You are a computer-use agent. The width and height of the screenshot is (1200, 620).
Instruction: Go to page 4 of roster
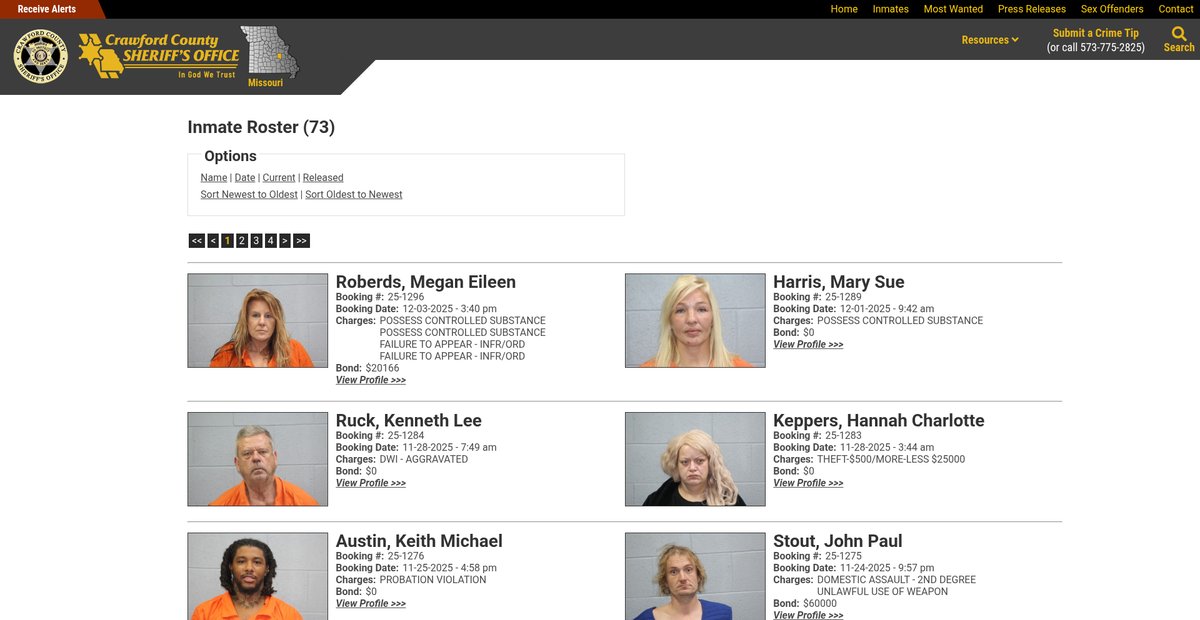(x=270, y=241)
